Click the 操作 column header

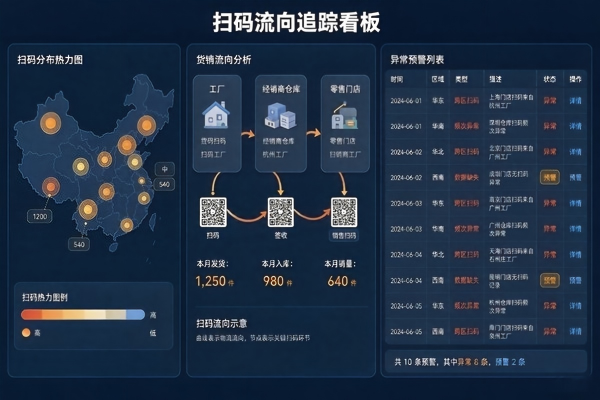click(x=575, y=79)
